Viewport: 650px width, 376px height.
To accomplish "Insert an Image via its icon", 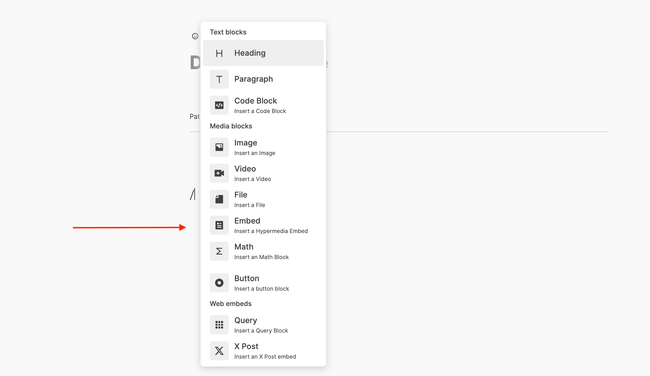I will pos(219,147).
